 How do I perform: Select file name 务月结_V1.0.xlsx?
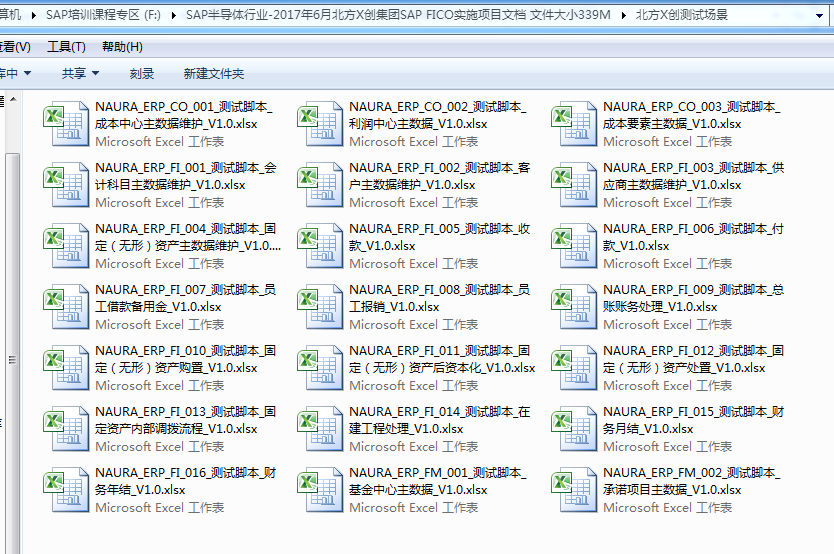tap(648, 429)
